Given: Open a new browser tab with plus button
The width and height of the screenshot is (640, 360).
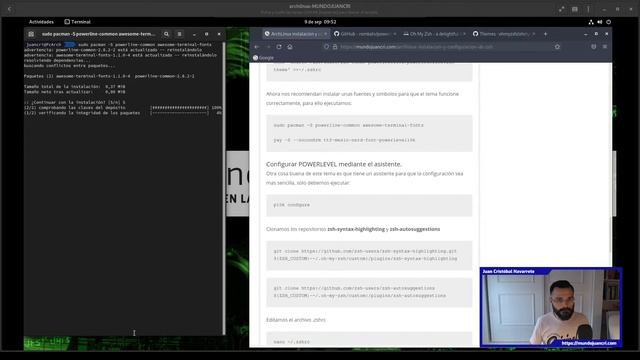Looking at the screenshot, I should point(546,34).
